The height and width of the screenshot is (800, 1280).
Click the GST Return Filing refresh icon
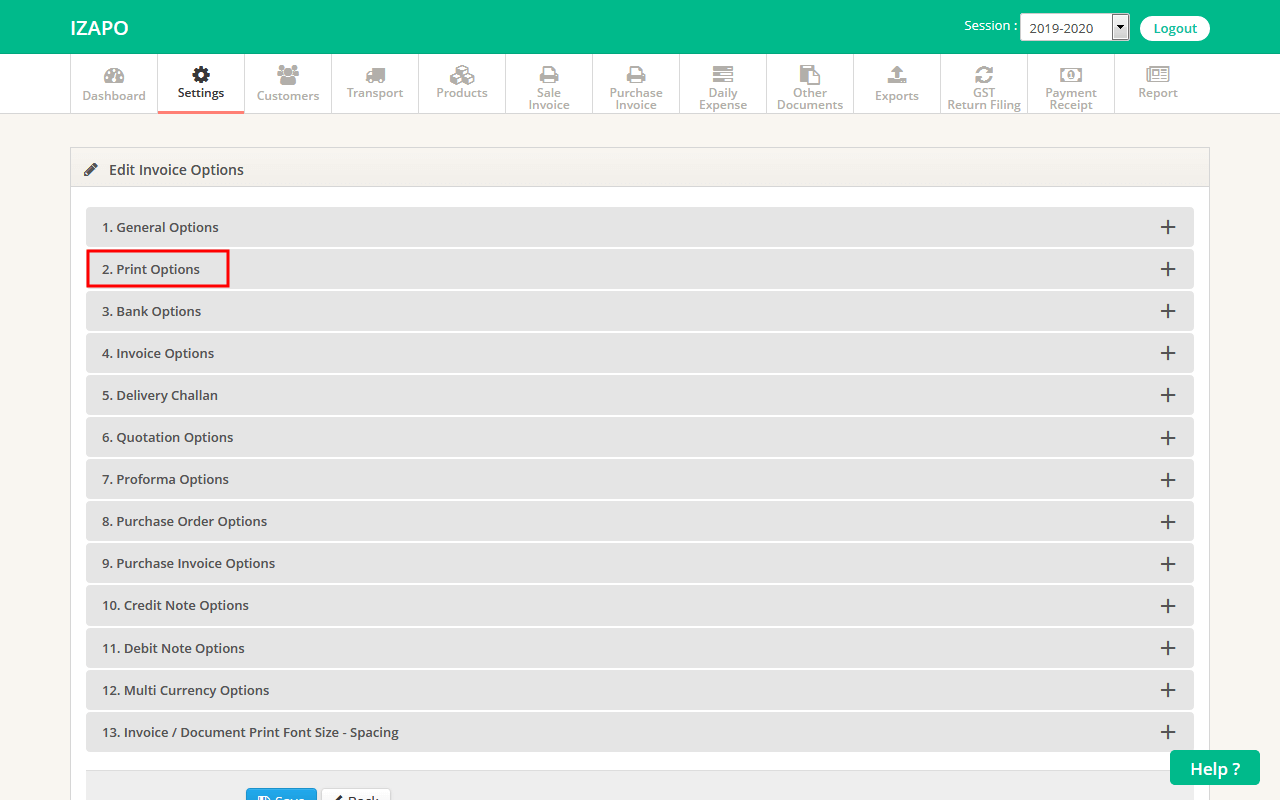click(x=984, y=74)
